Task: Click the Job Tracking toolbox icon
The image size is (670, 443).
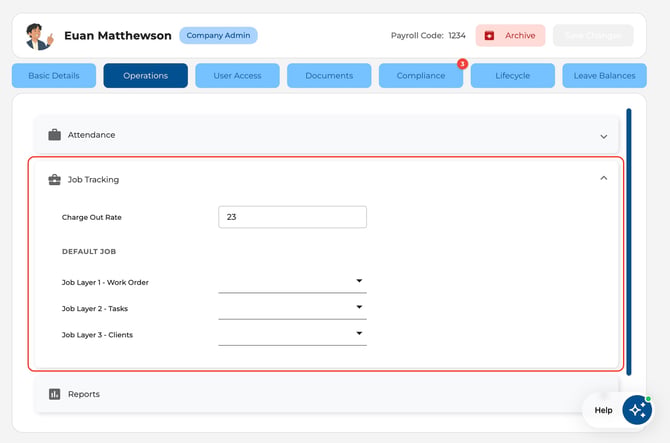Action: point(54,179)
